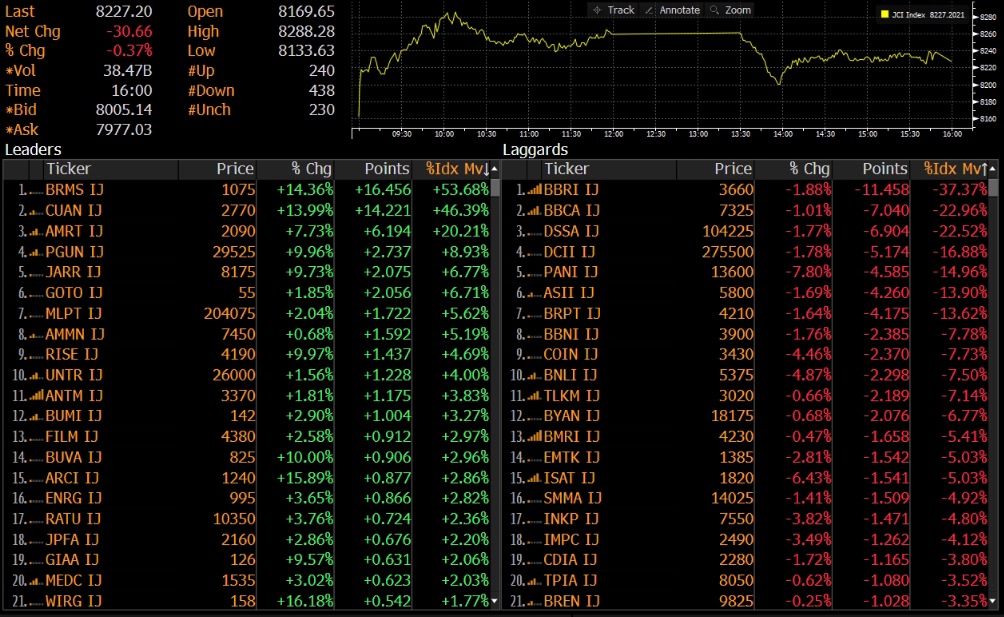The width and height of the screenshot is (1004, 617).
Task: Open the BRMS IJ ticker in Leaders
Action: (x=73, y=190)
